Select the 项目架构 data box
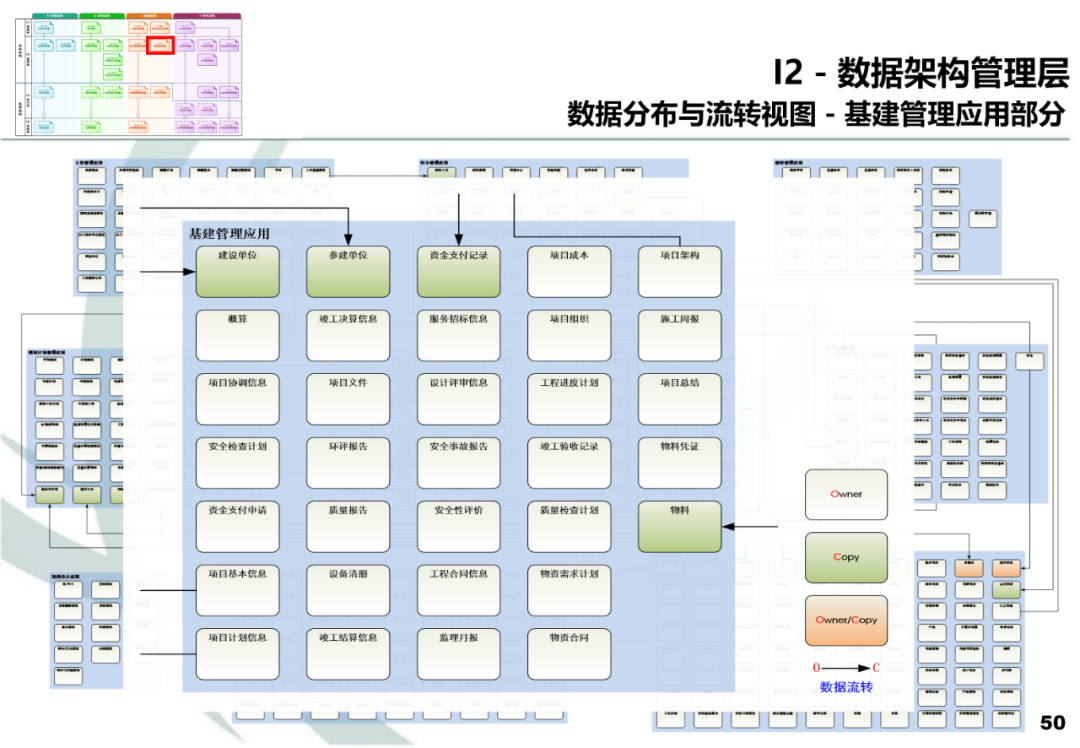Screen dimensions: 1080x748 pos(680,272)
